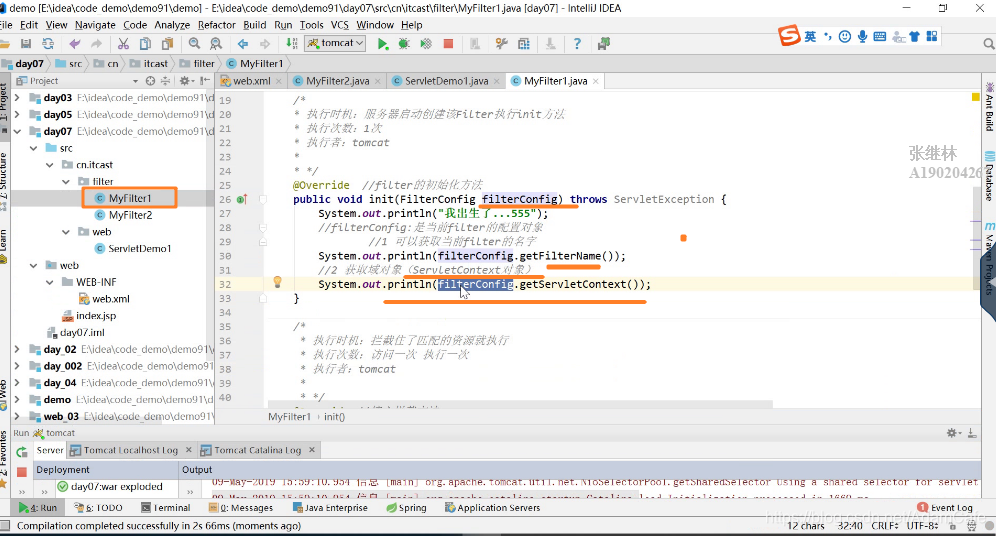Screen dimensions: 996x536
Task: Rerun tomcat with the green rerun icon
Action: (x=22, y=452)
